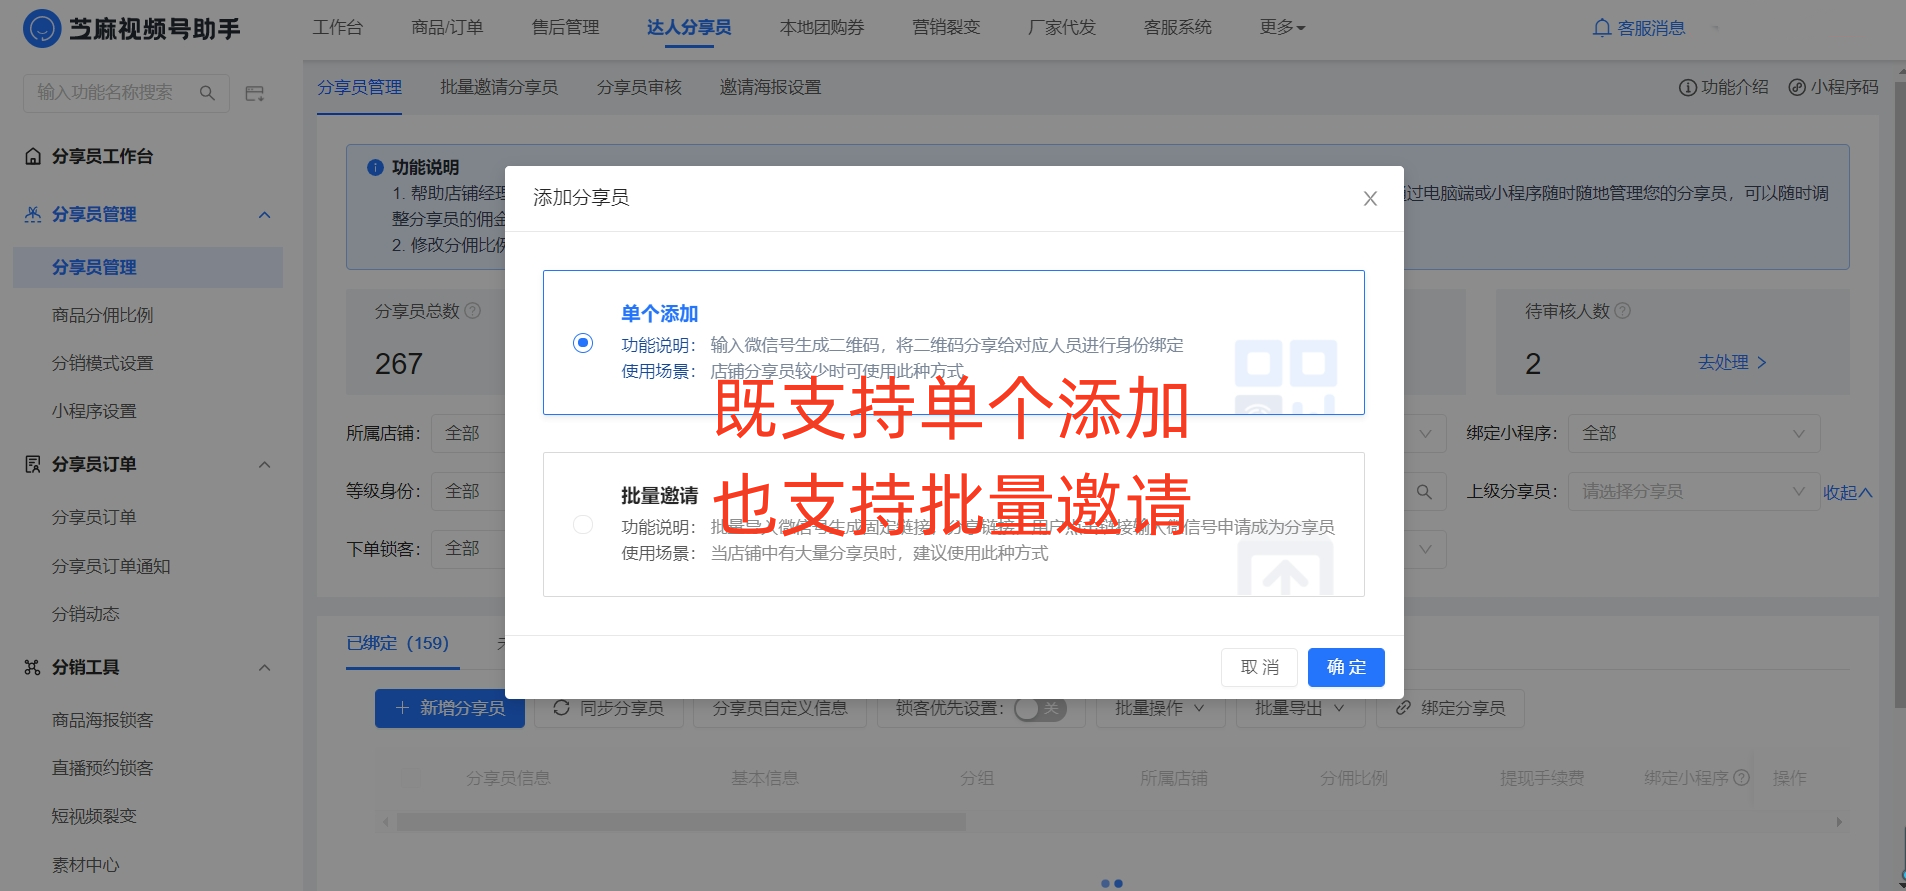Toggle 锁客优先设置 switch
This screenshot has width=1906, height=891.
[1040, 709]
